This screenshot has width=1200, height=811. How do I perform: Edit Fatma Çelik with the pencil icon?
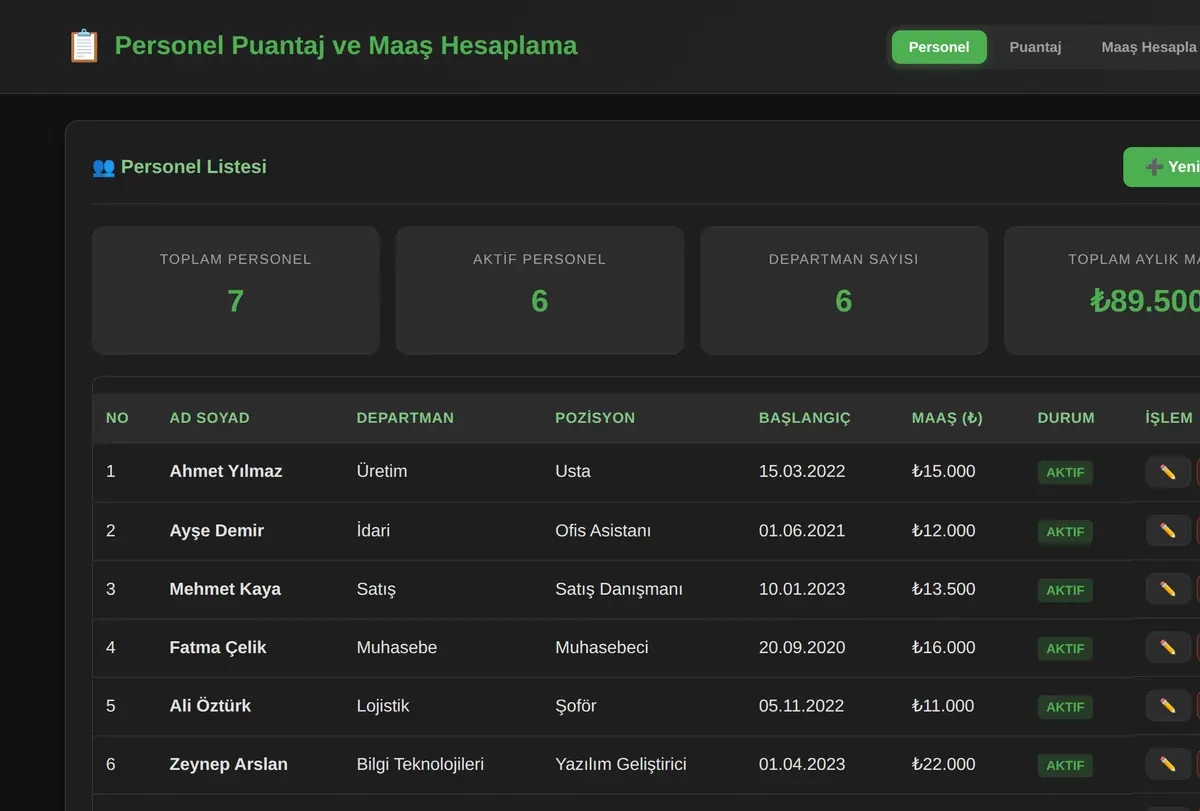coord(1168,648)
